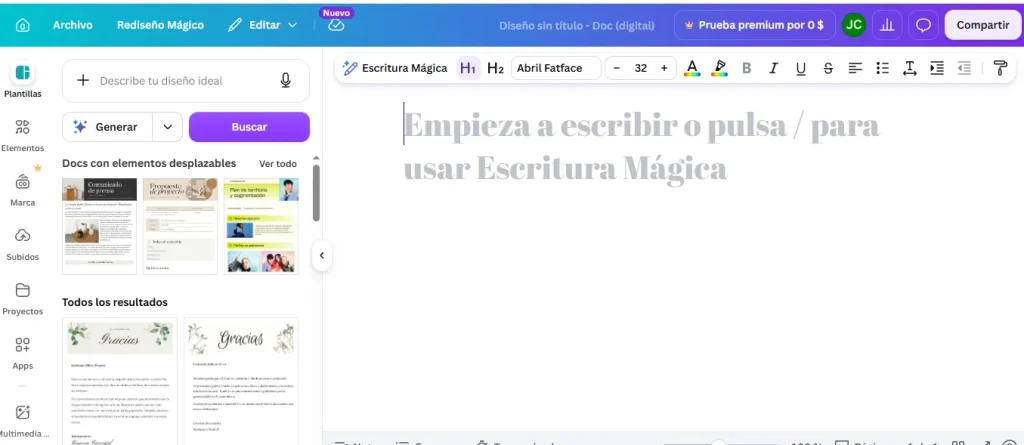1024x445 pixels.
Task: Open the Marca sidebar tab
Action: pyautogui.click(x=22, y=190)
